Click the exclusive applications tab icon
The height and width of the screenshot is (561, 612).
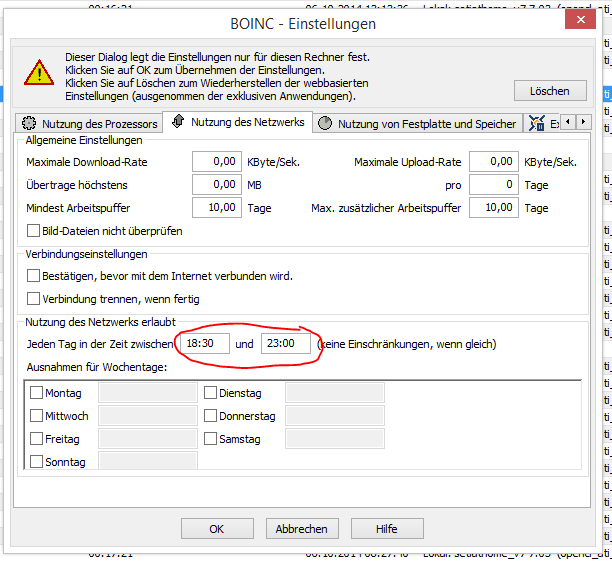(x=537, y=123)
